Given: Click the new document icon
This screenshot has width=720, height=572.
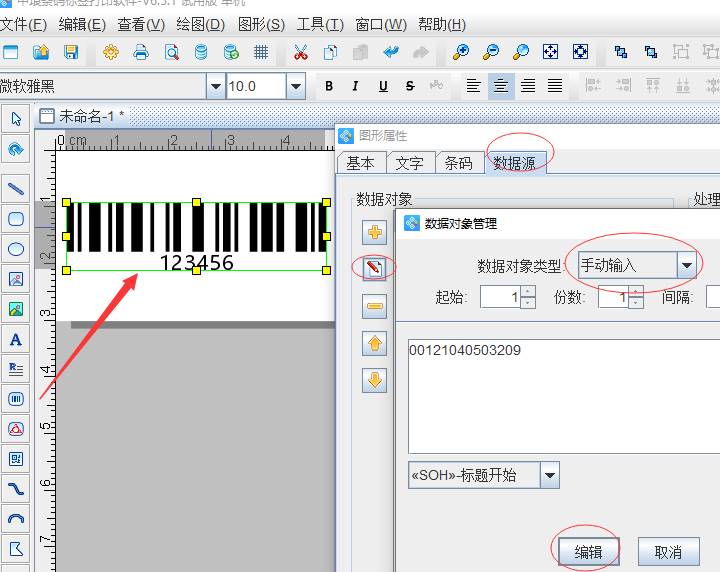Looking at the screenshot, I should pyautogui.click(x=11, y=52).
